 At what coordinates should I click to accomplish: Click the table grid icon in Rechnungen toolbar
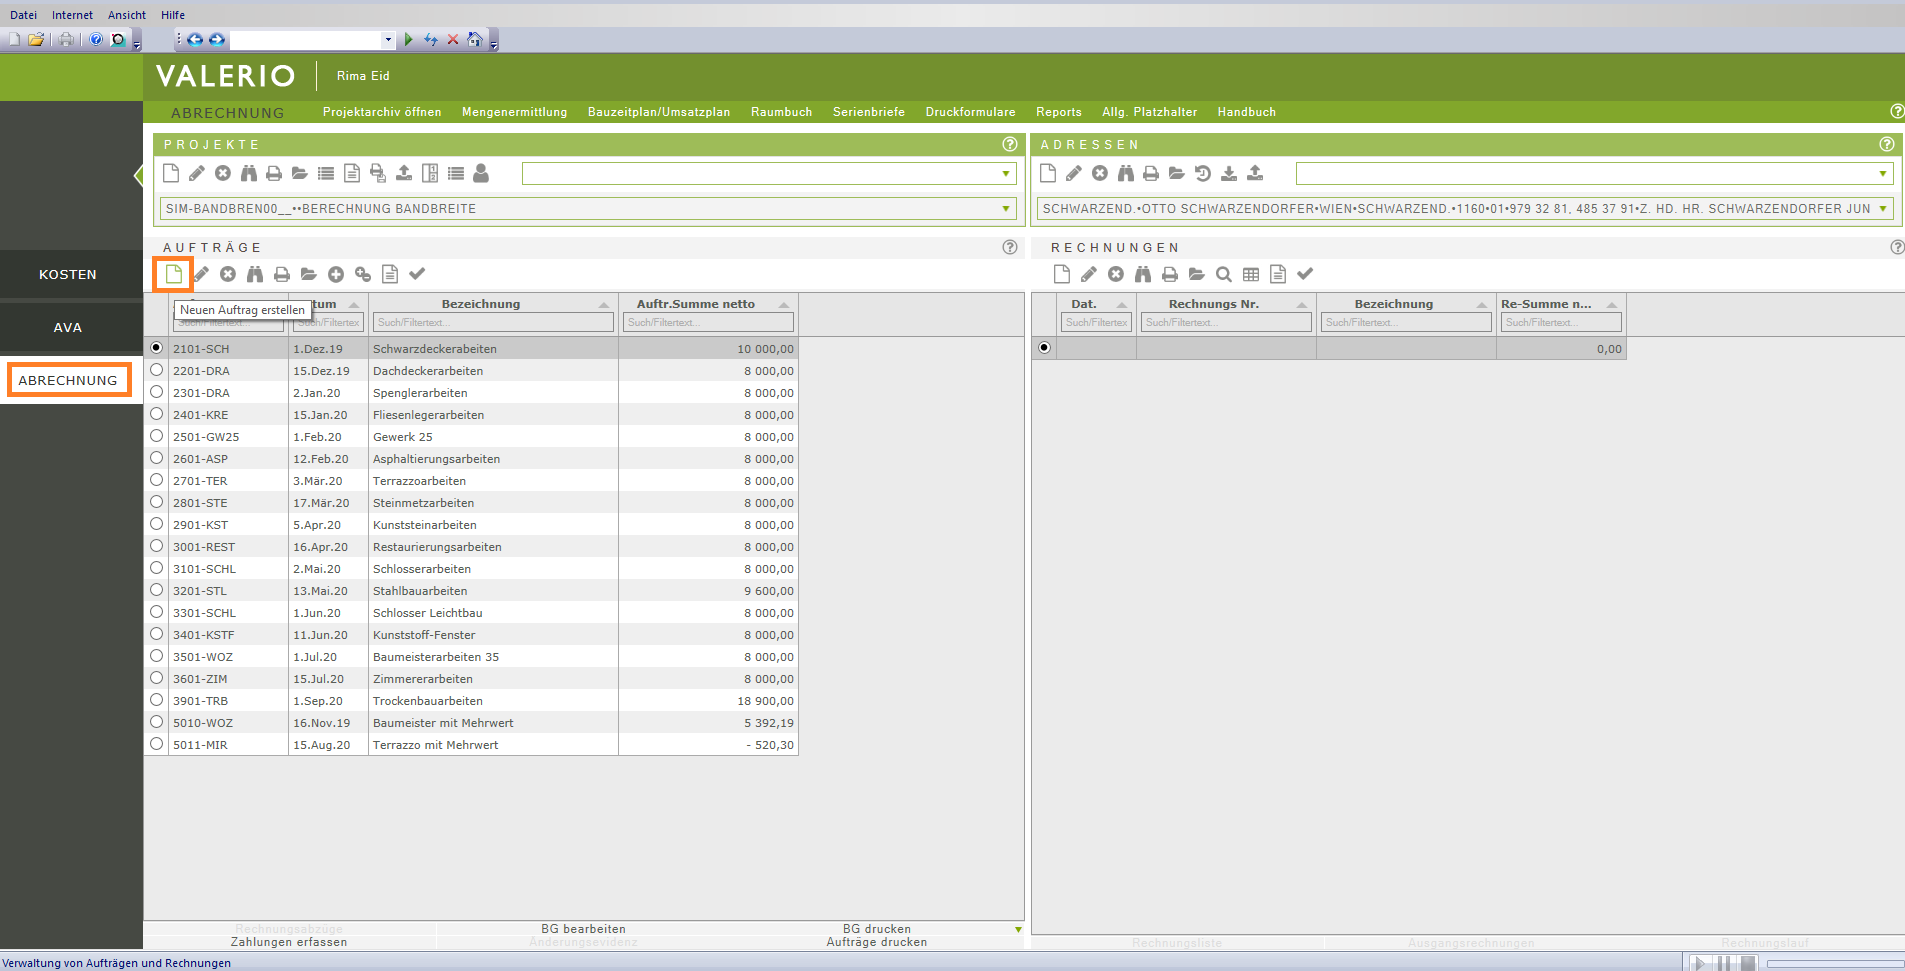click(1251, 274)
